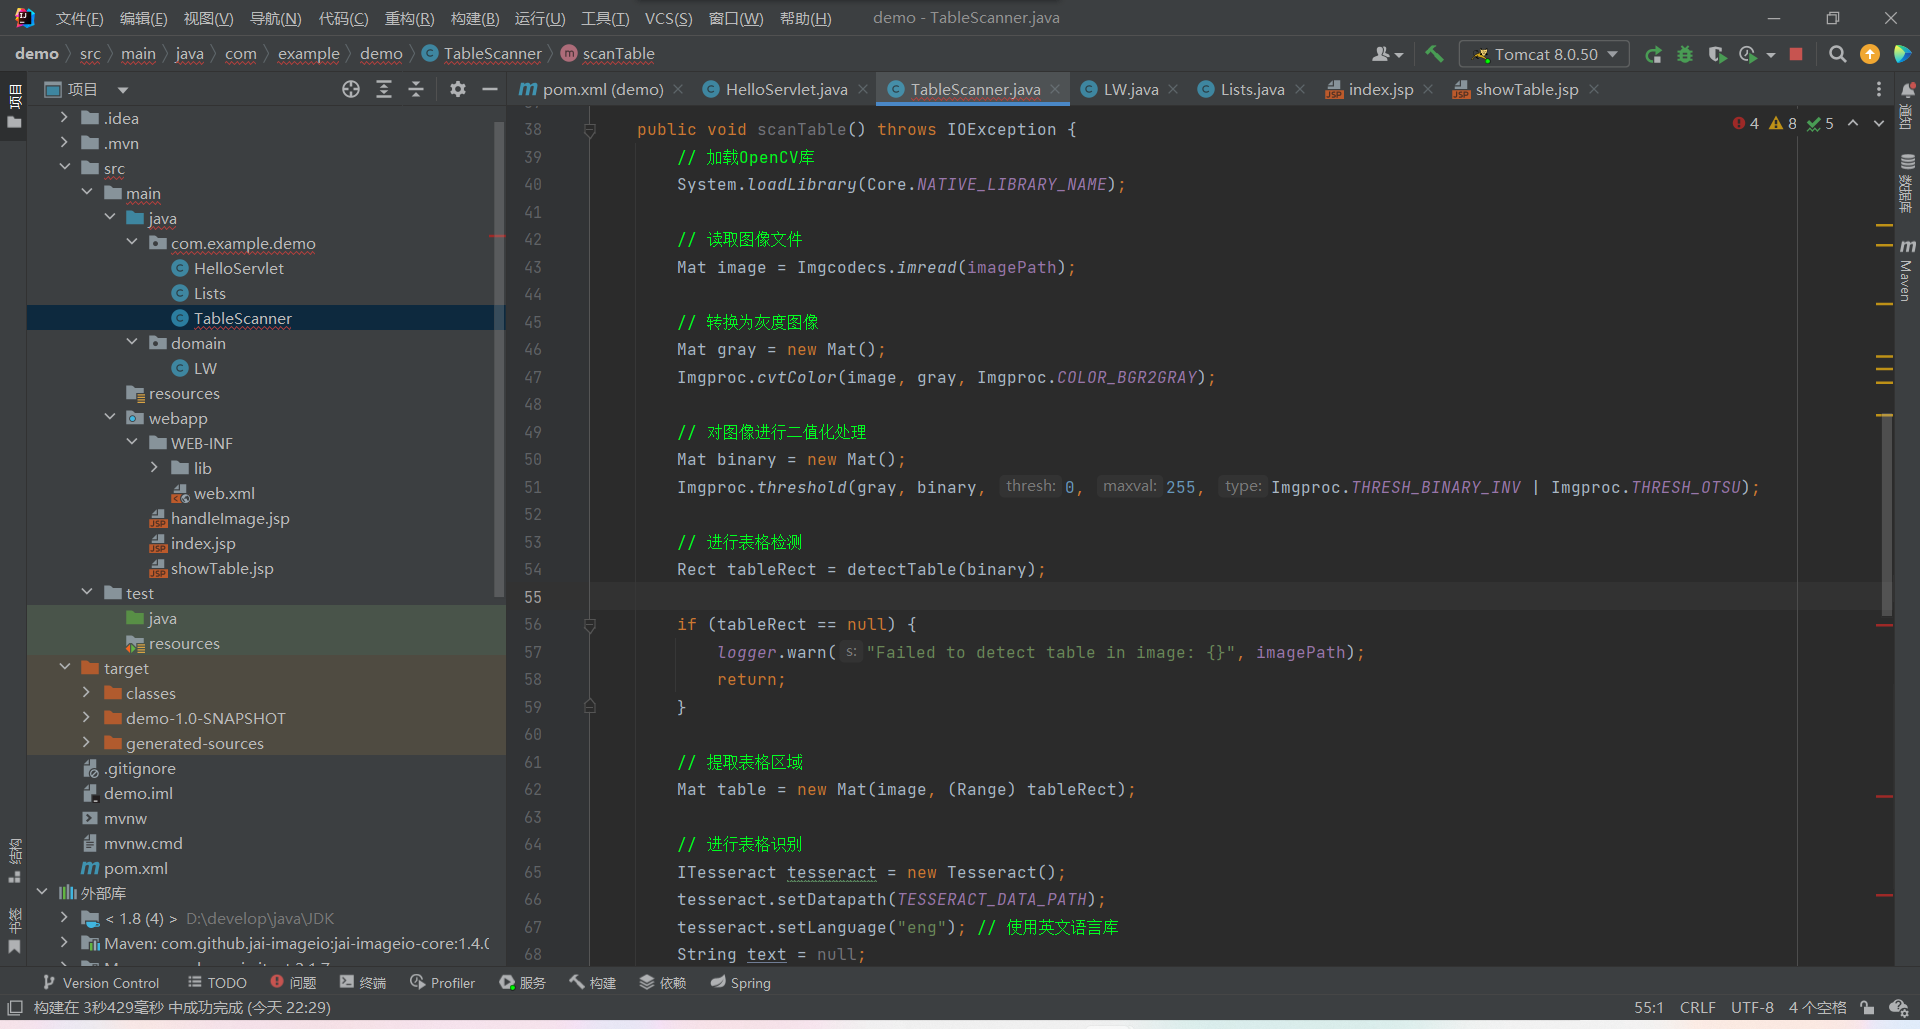Switch to HelloServlet.java tab
This screenshot has width=1920, height=1029.
(786, 90)
